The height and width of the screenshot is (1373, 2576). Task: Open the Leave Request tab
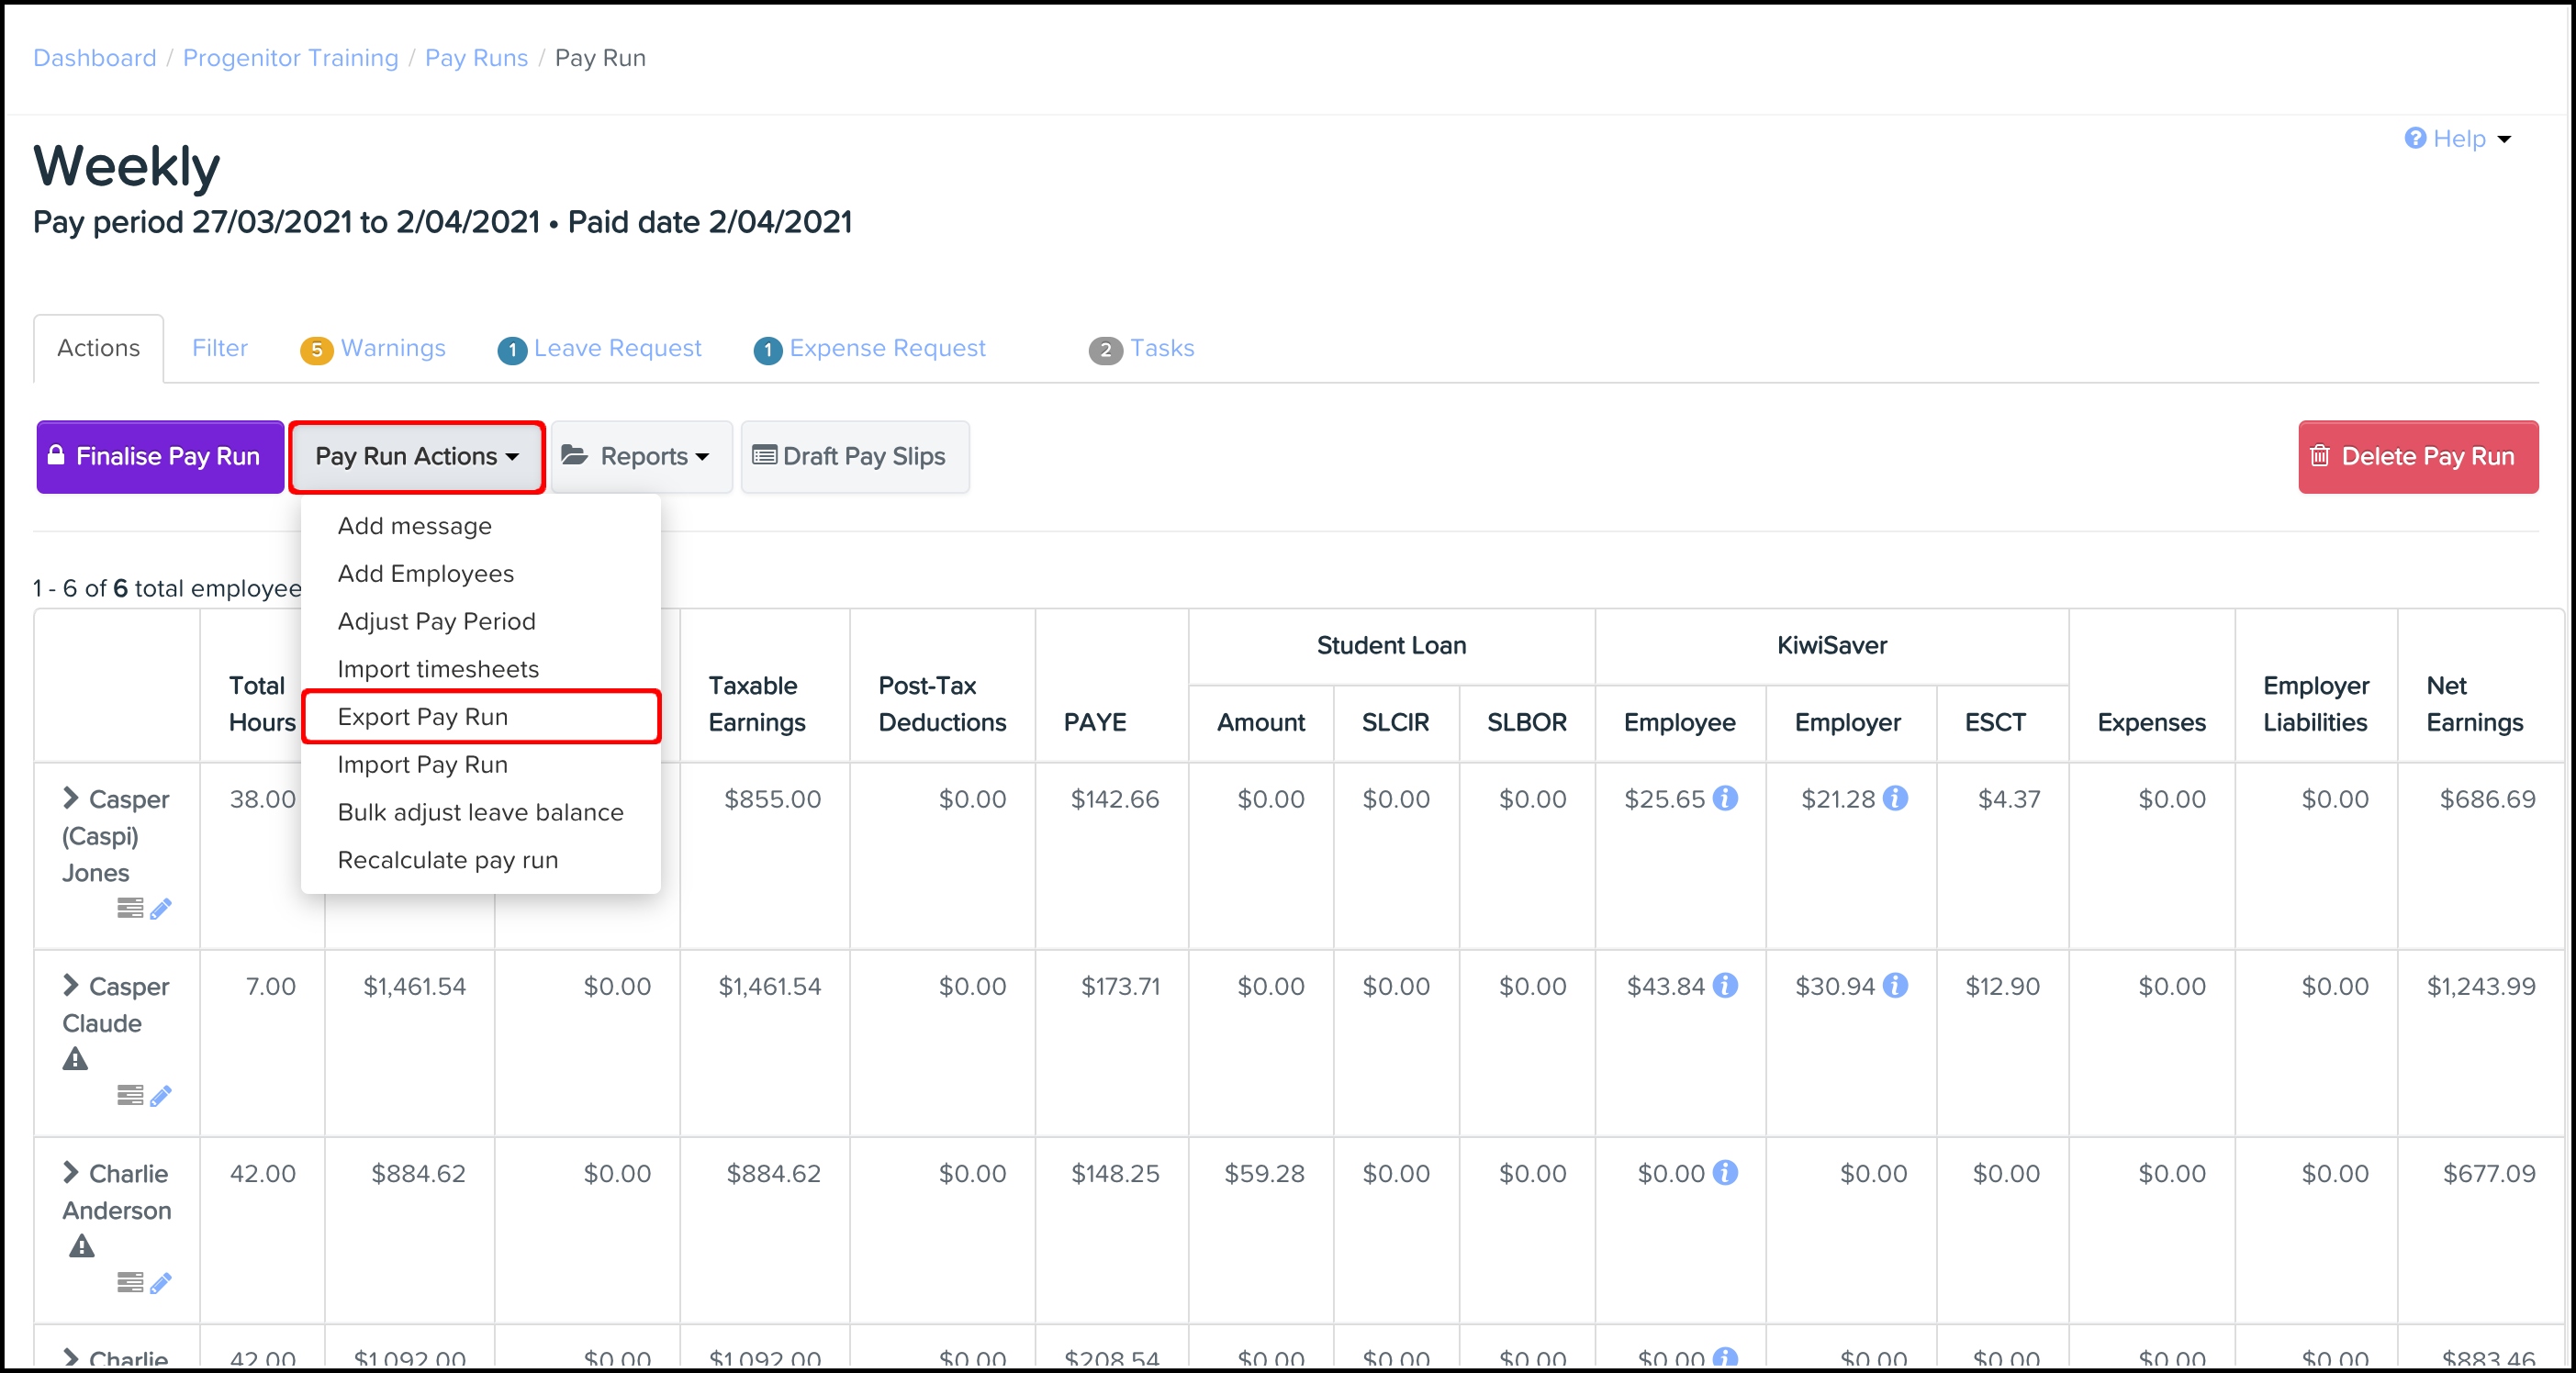coord(601,348)
